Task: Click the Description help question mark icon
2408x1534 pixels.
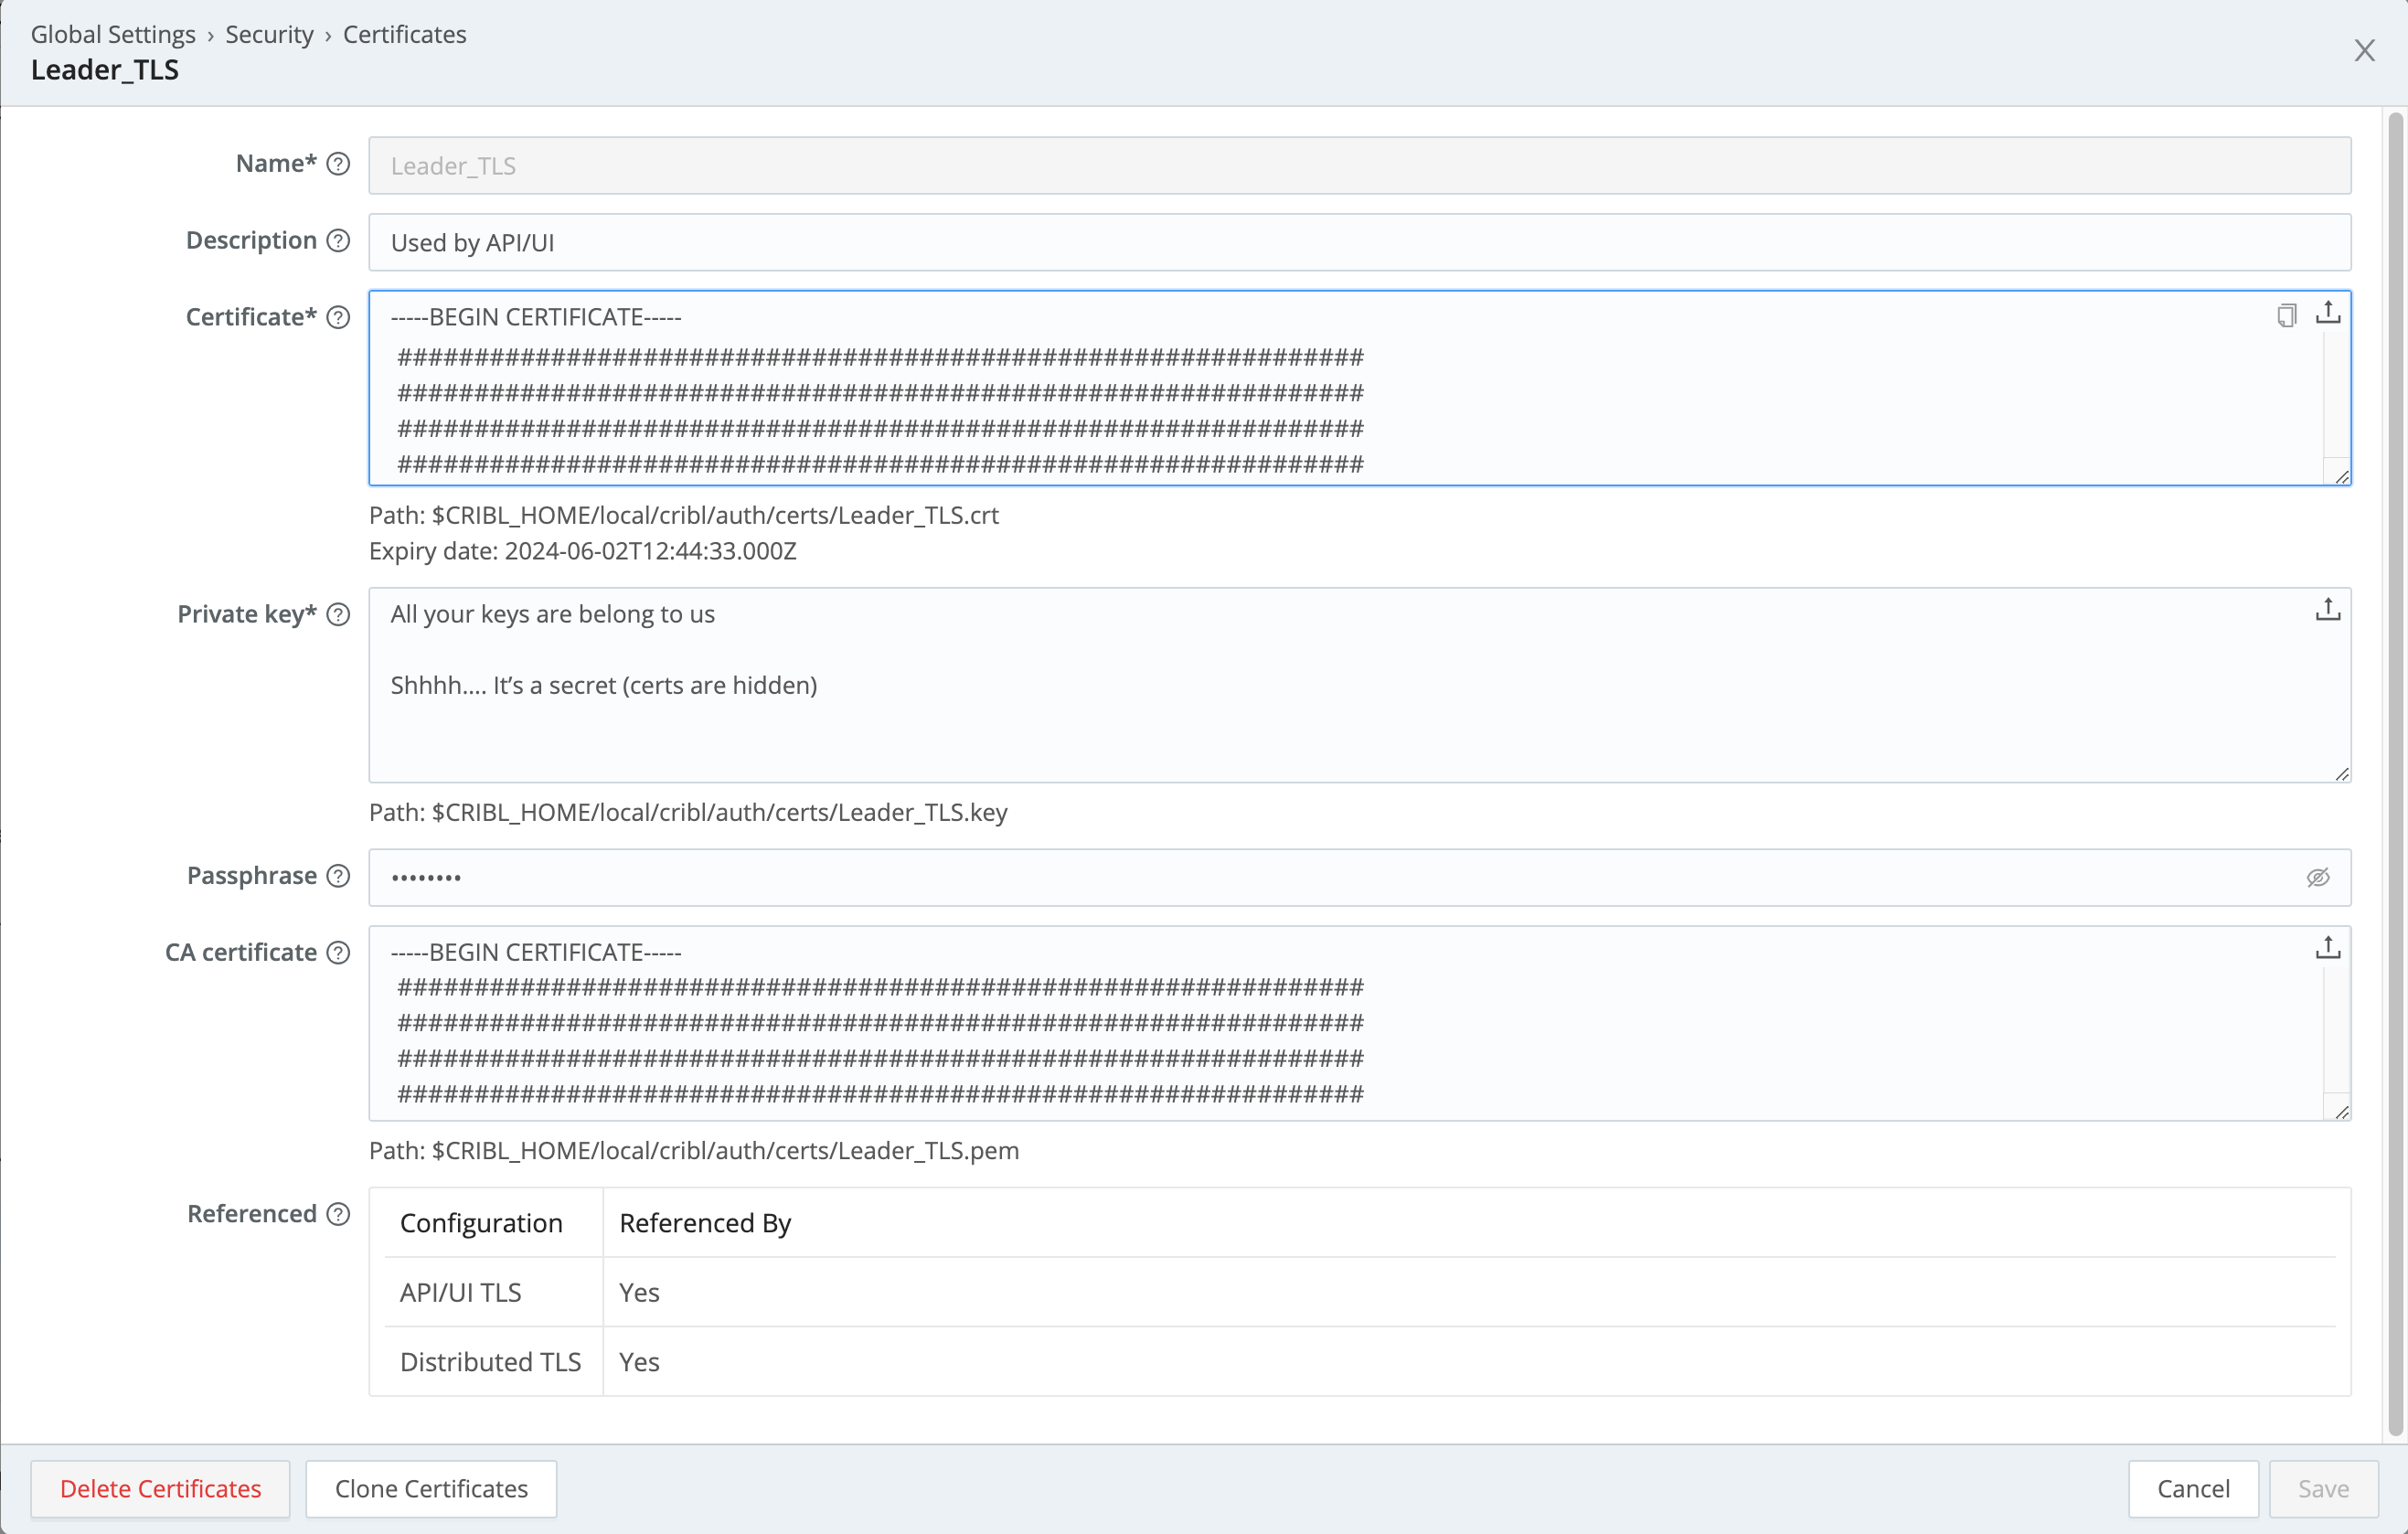Action: (338, 241)
